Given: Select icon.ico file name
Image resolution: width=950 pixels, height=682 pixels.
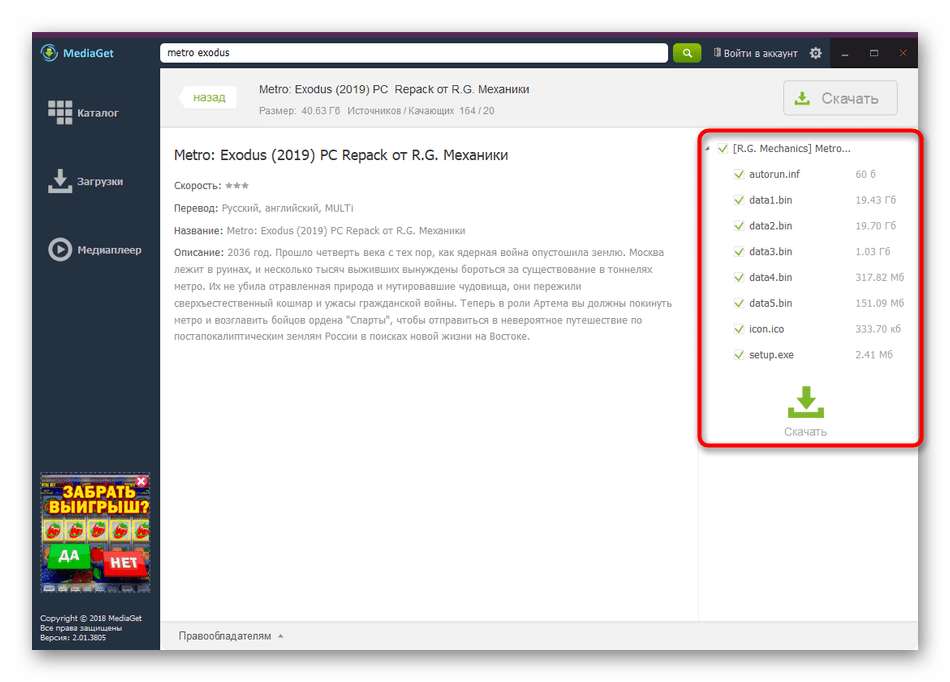Looking at the screenshot, I should (x=766, y=329).
